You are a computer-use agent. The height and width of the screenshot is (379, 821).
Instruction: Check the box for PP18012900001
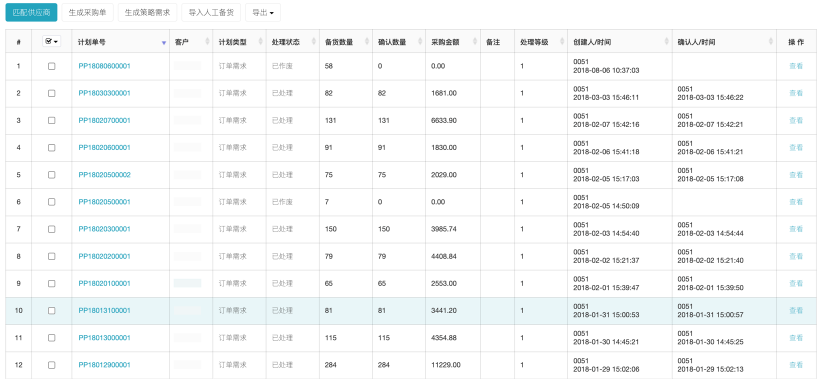(x=51, y=365)
